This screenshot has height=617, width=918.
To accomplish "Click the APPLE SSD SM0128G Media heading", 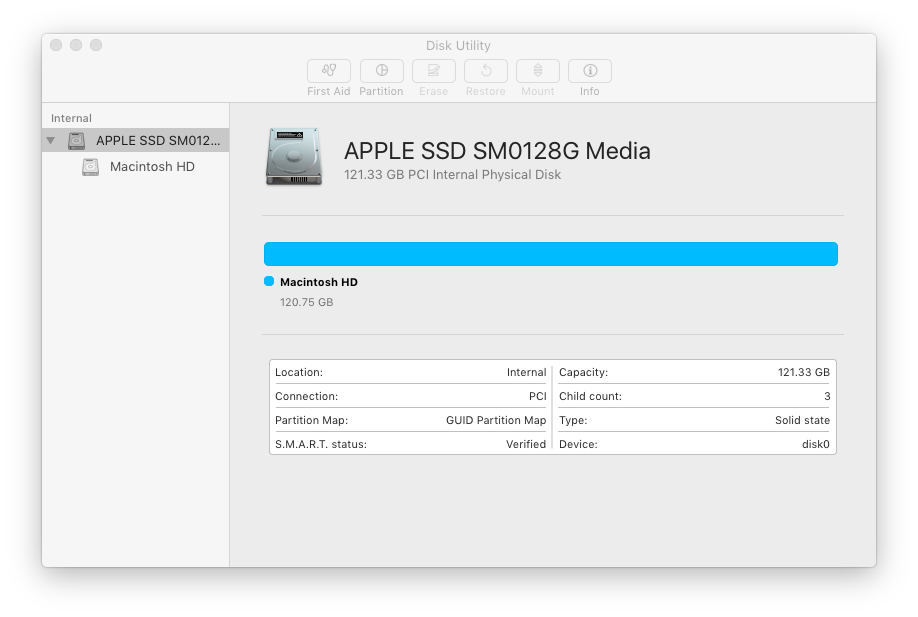I will pyautogui.click(x=497, y=151).
